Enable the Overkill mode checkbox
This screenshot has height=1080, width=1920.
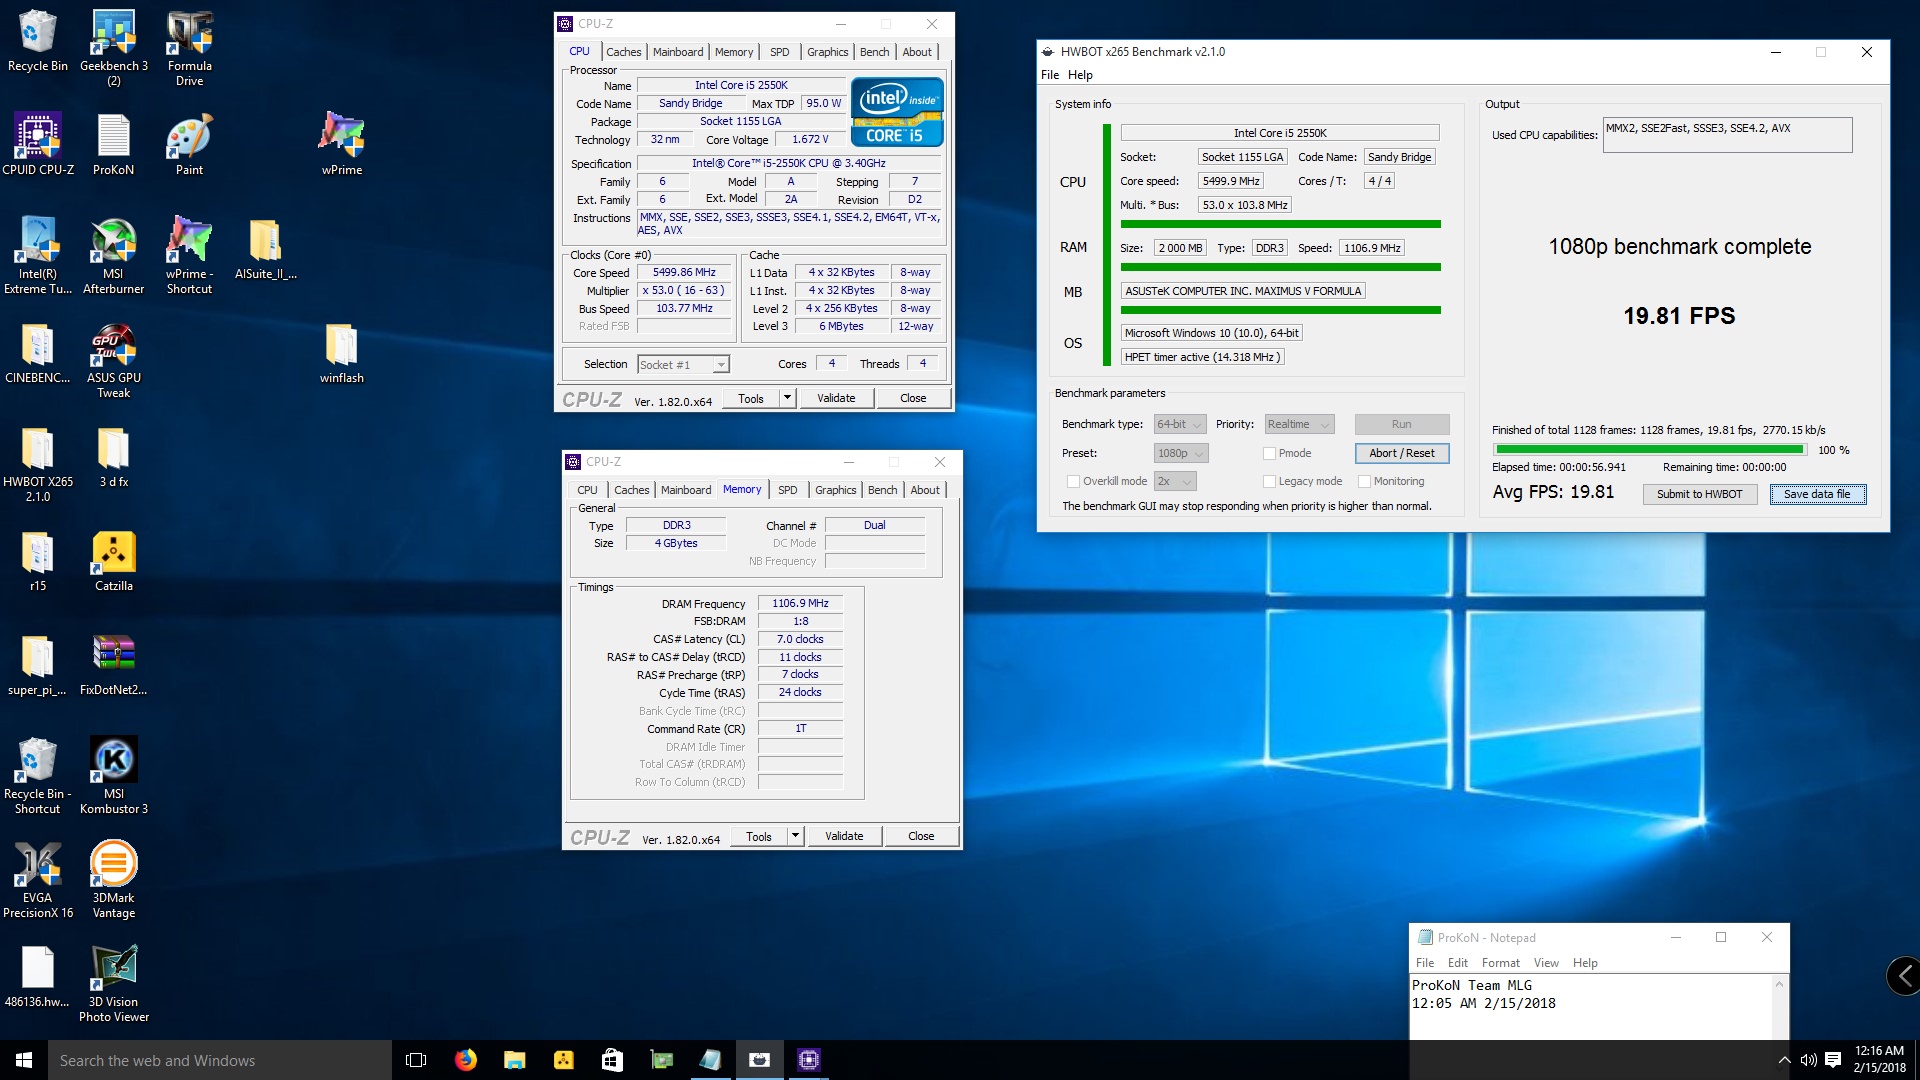pos(1073,481)
